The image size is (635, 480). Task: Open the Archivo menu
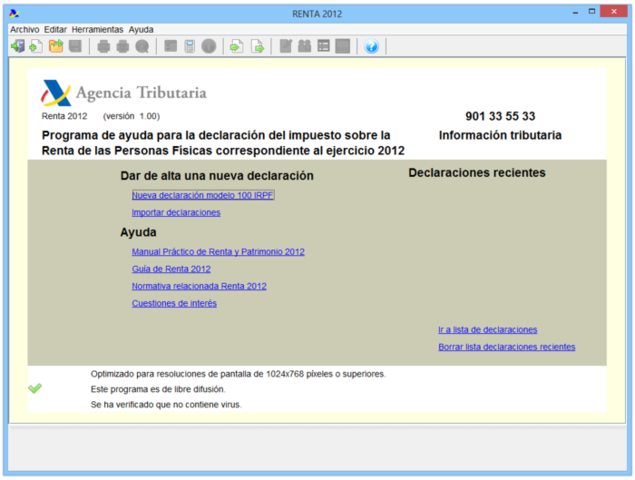25,30
